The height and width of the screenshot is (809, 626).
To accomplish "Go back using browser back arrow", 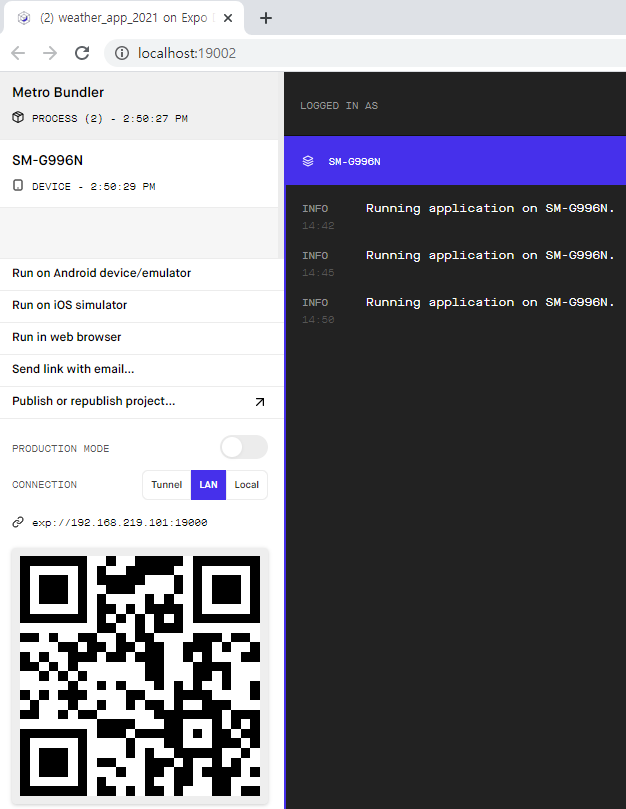I will click(18, 53).
